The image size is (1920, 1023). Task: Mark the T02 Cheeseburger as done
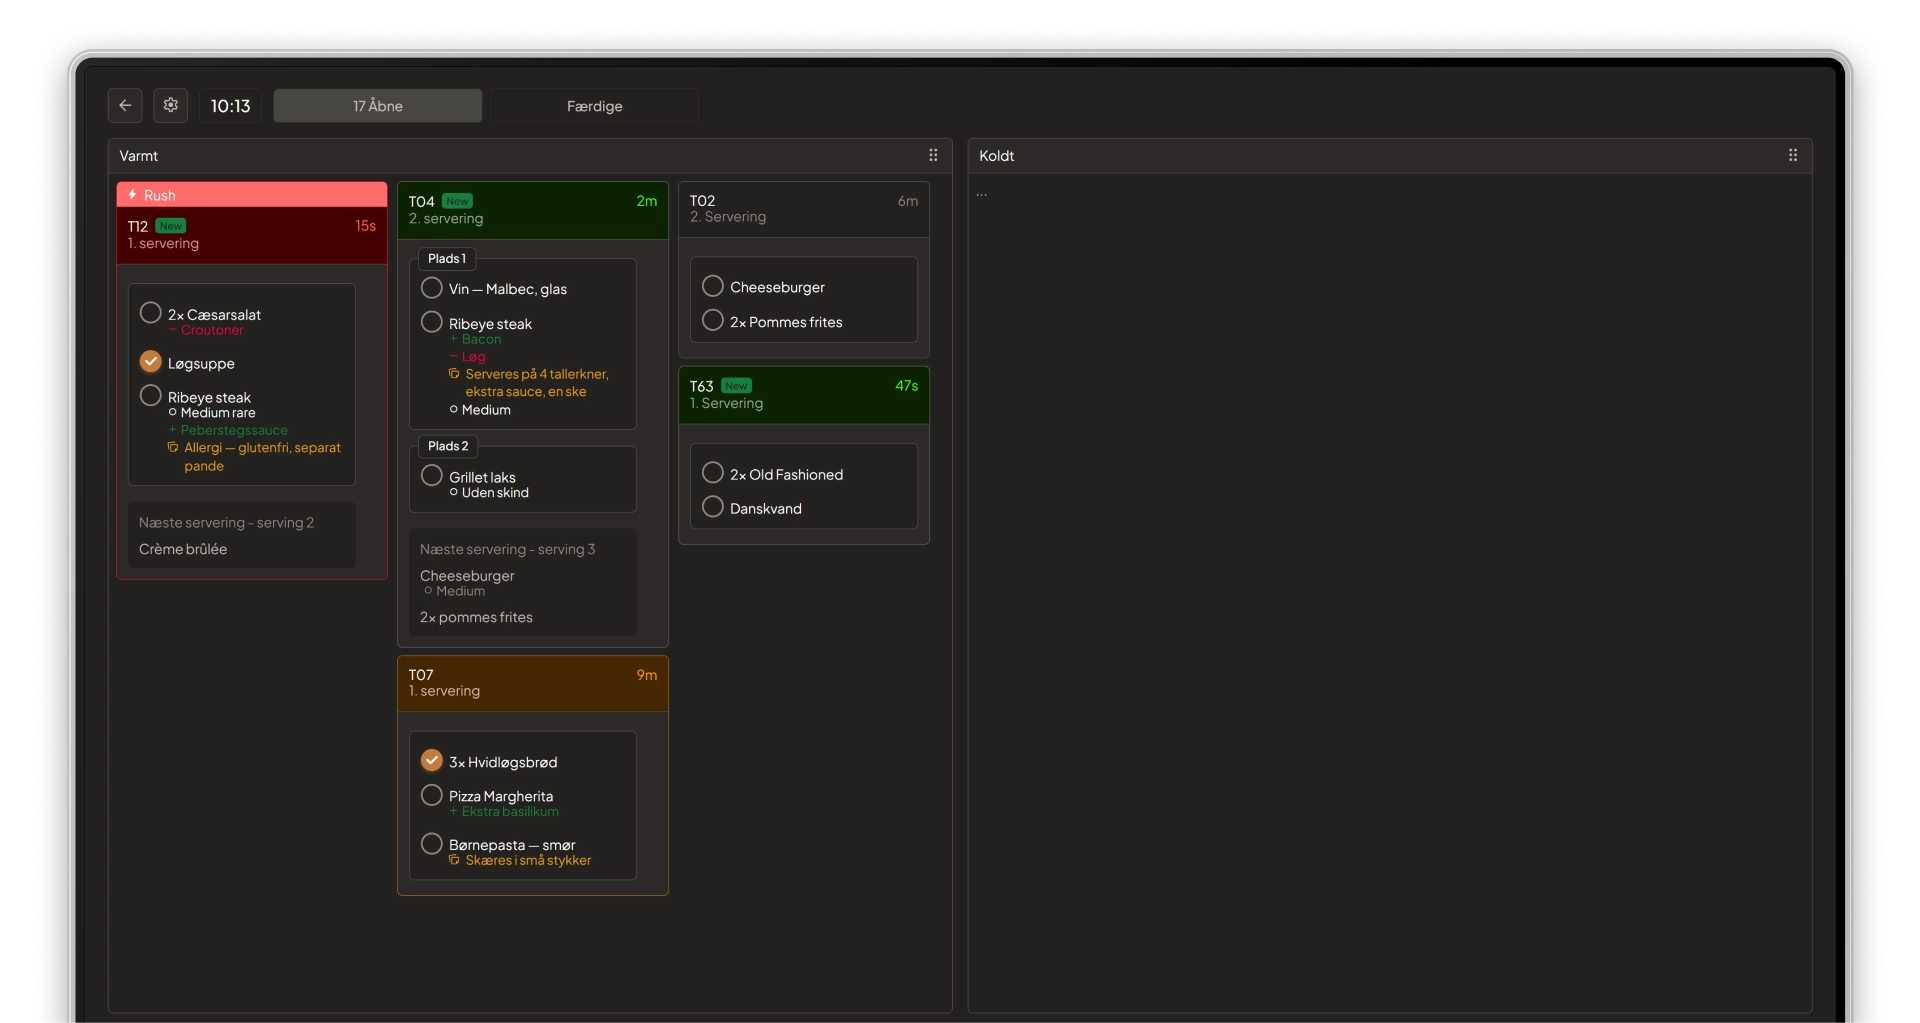pos(713,286)
